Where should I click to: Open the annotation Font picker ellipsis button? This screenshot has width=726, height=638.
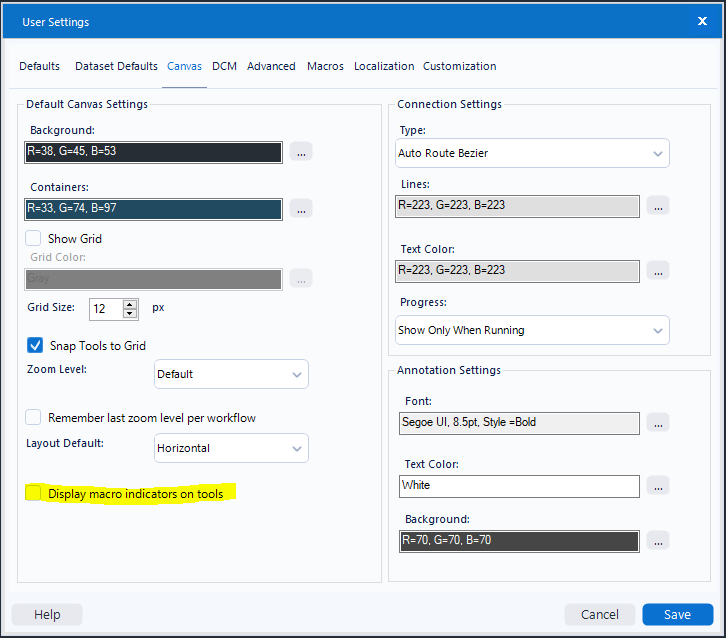pos(657,422)
